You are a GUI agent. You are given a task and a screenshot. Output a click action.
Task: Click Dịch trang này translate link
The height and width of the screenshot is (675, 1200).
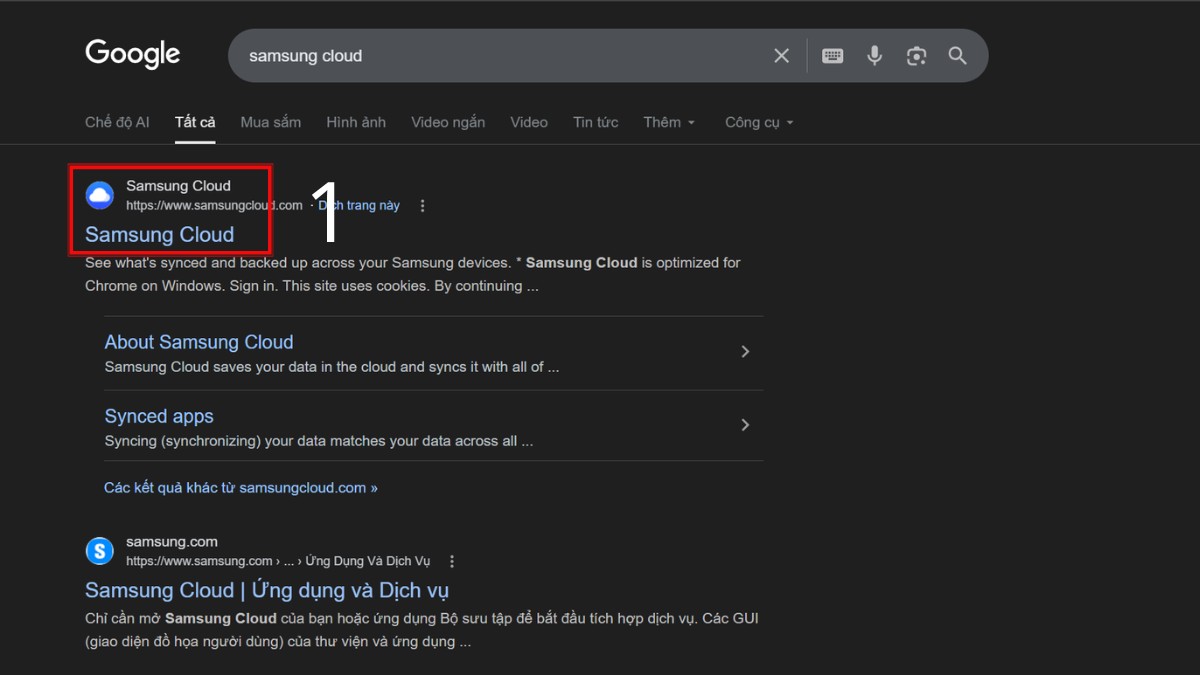tap(359, 205)
